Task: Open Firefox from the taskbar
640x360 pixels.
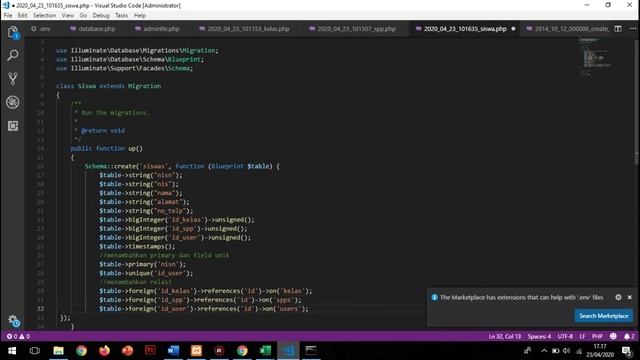Action: [x=104, y=351]
